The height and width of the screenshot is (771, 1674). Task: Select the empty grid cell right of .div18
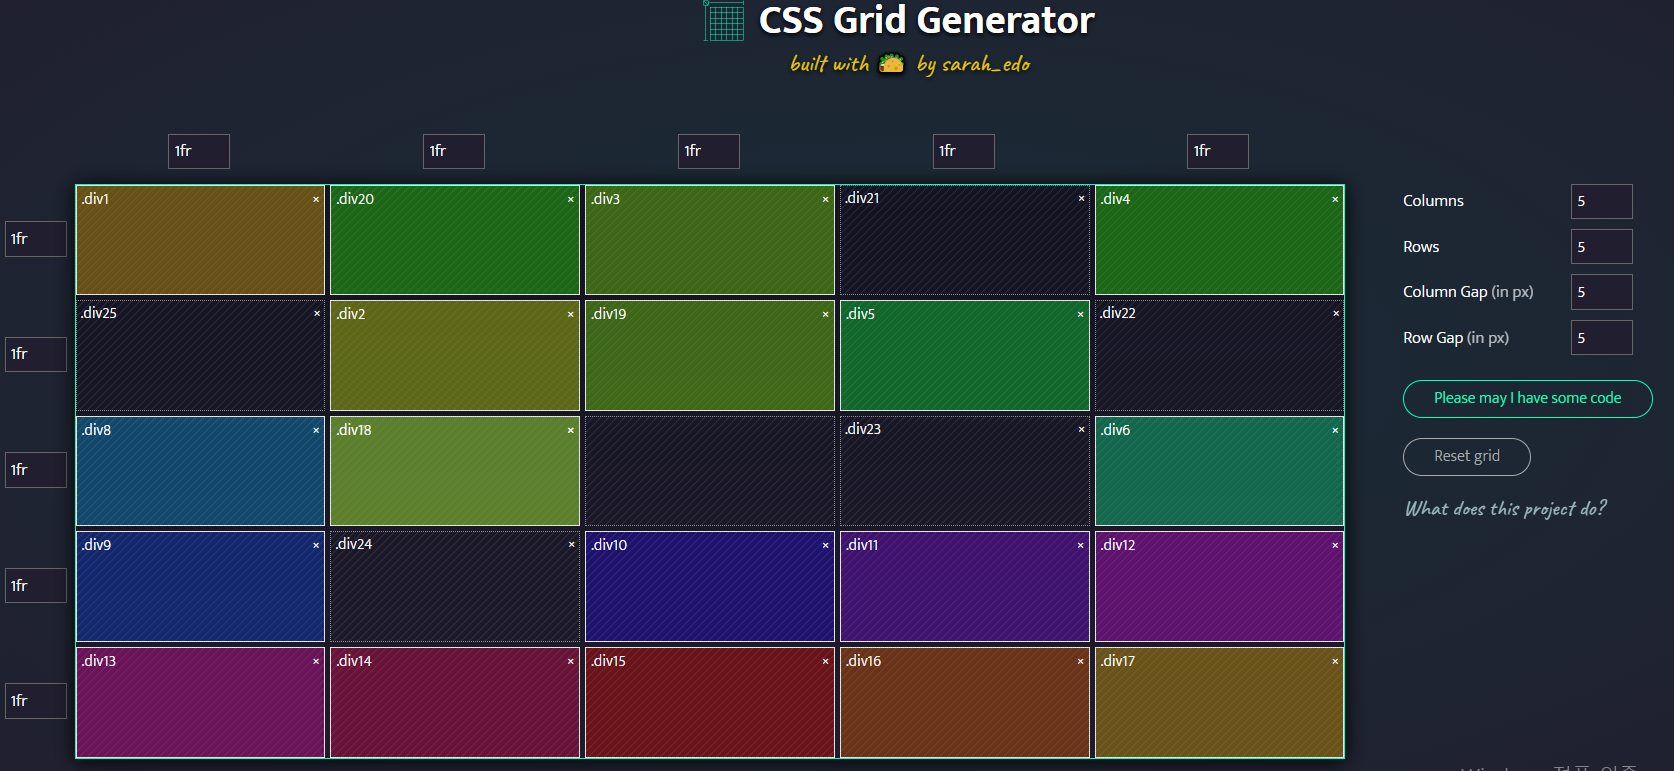coord(710,471)
